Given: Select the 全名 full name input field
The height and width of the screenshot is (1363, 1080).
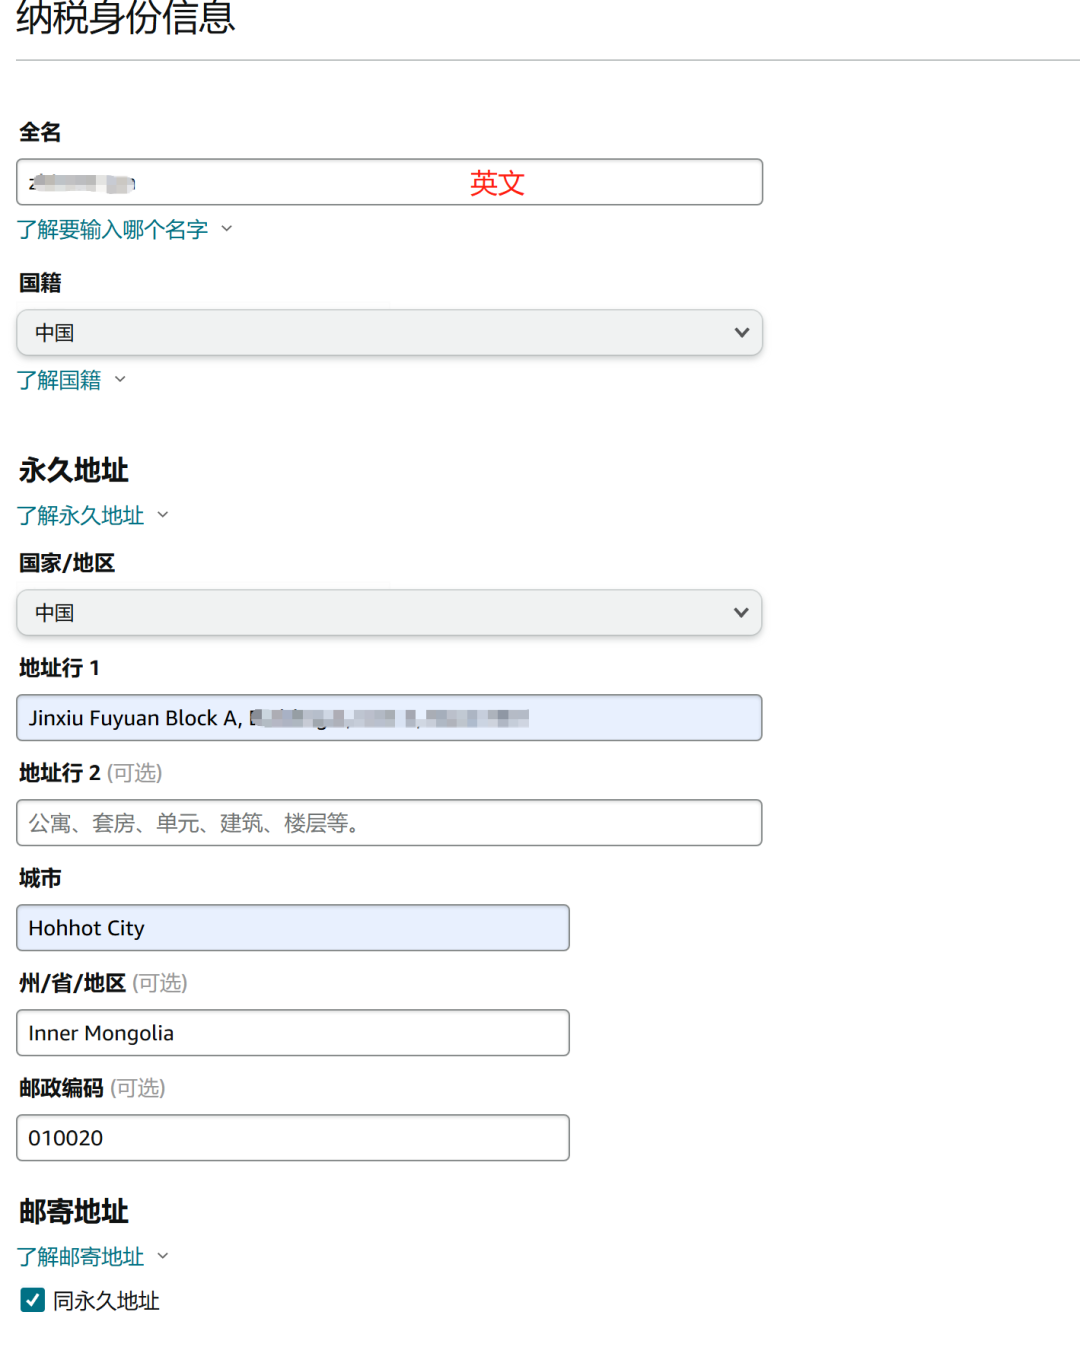Looking at the screenshot, I should (389, 182).
